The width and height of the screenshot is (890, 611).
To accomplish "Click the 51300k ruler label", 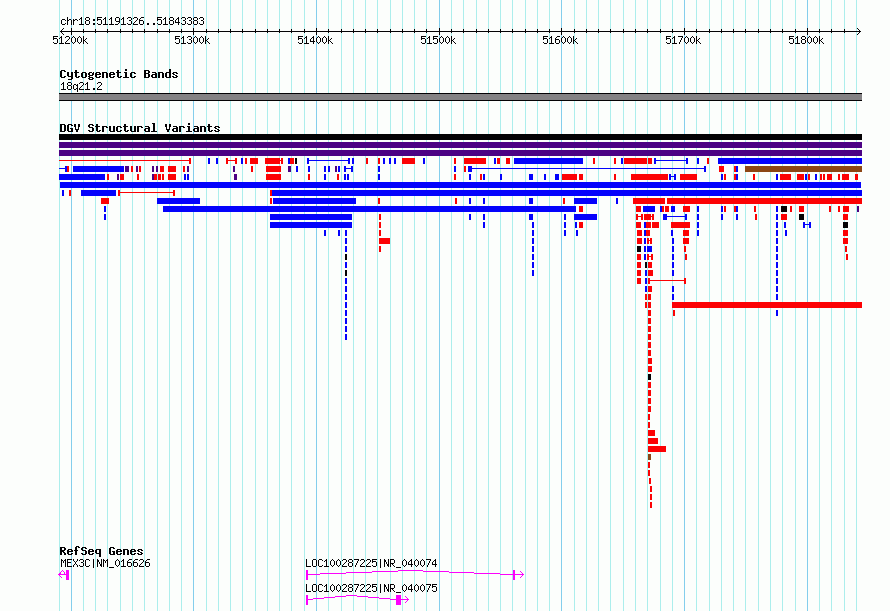I will coord(192,40).
